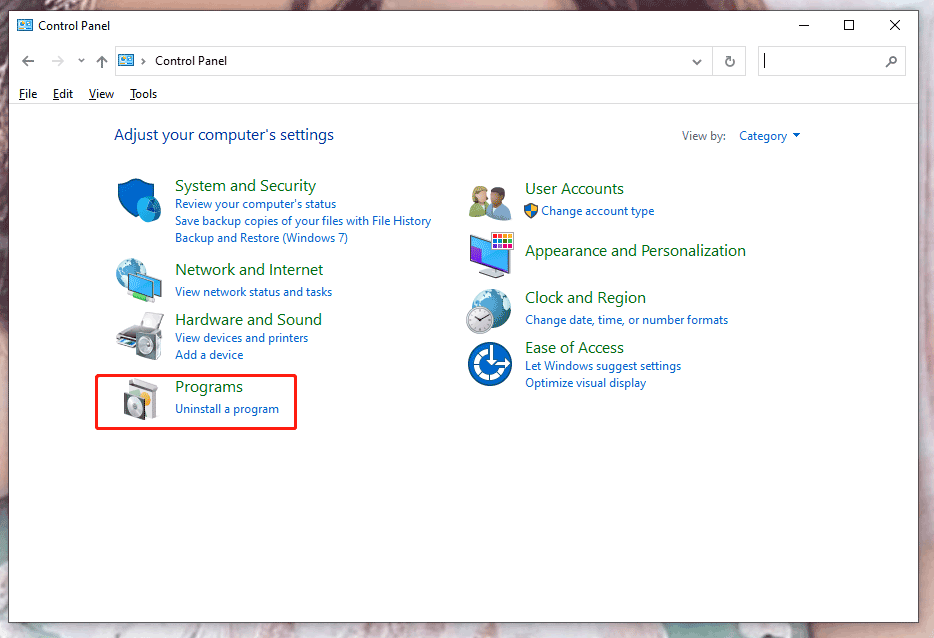
Task: Open the Tools menu
Action: [x=144, y=94]
